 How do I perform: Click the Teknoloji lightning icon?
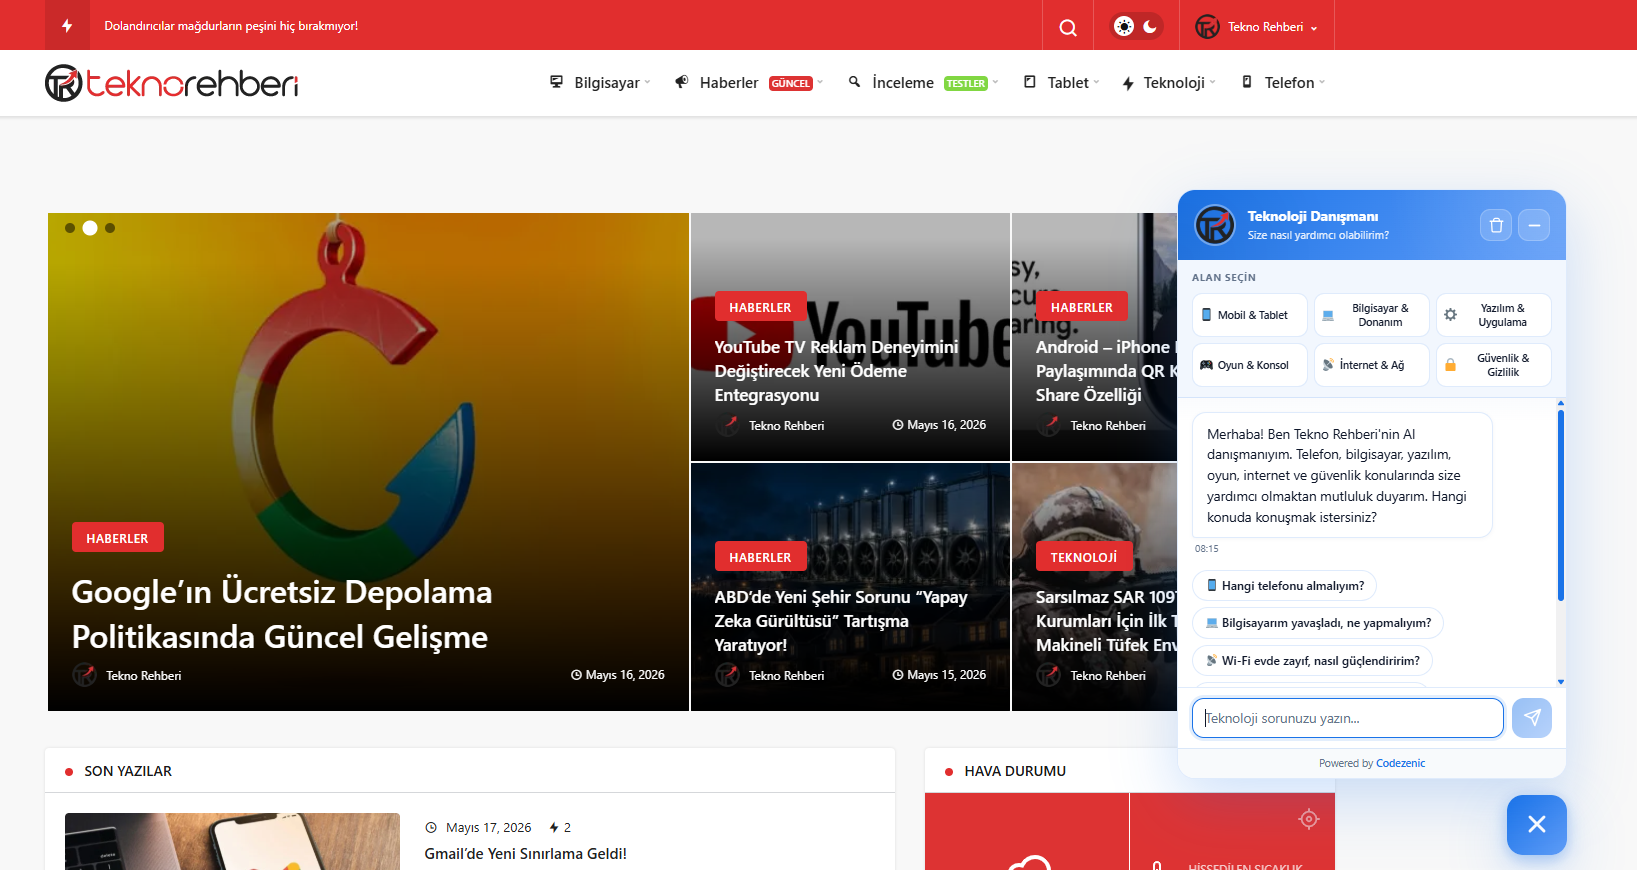pyautogui.click(x=1128, y=83)
